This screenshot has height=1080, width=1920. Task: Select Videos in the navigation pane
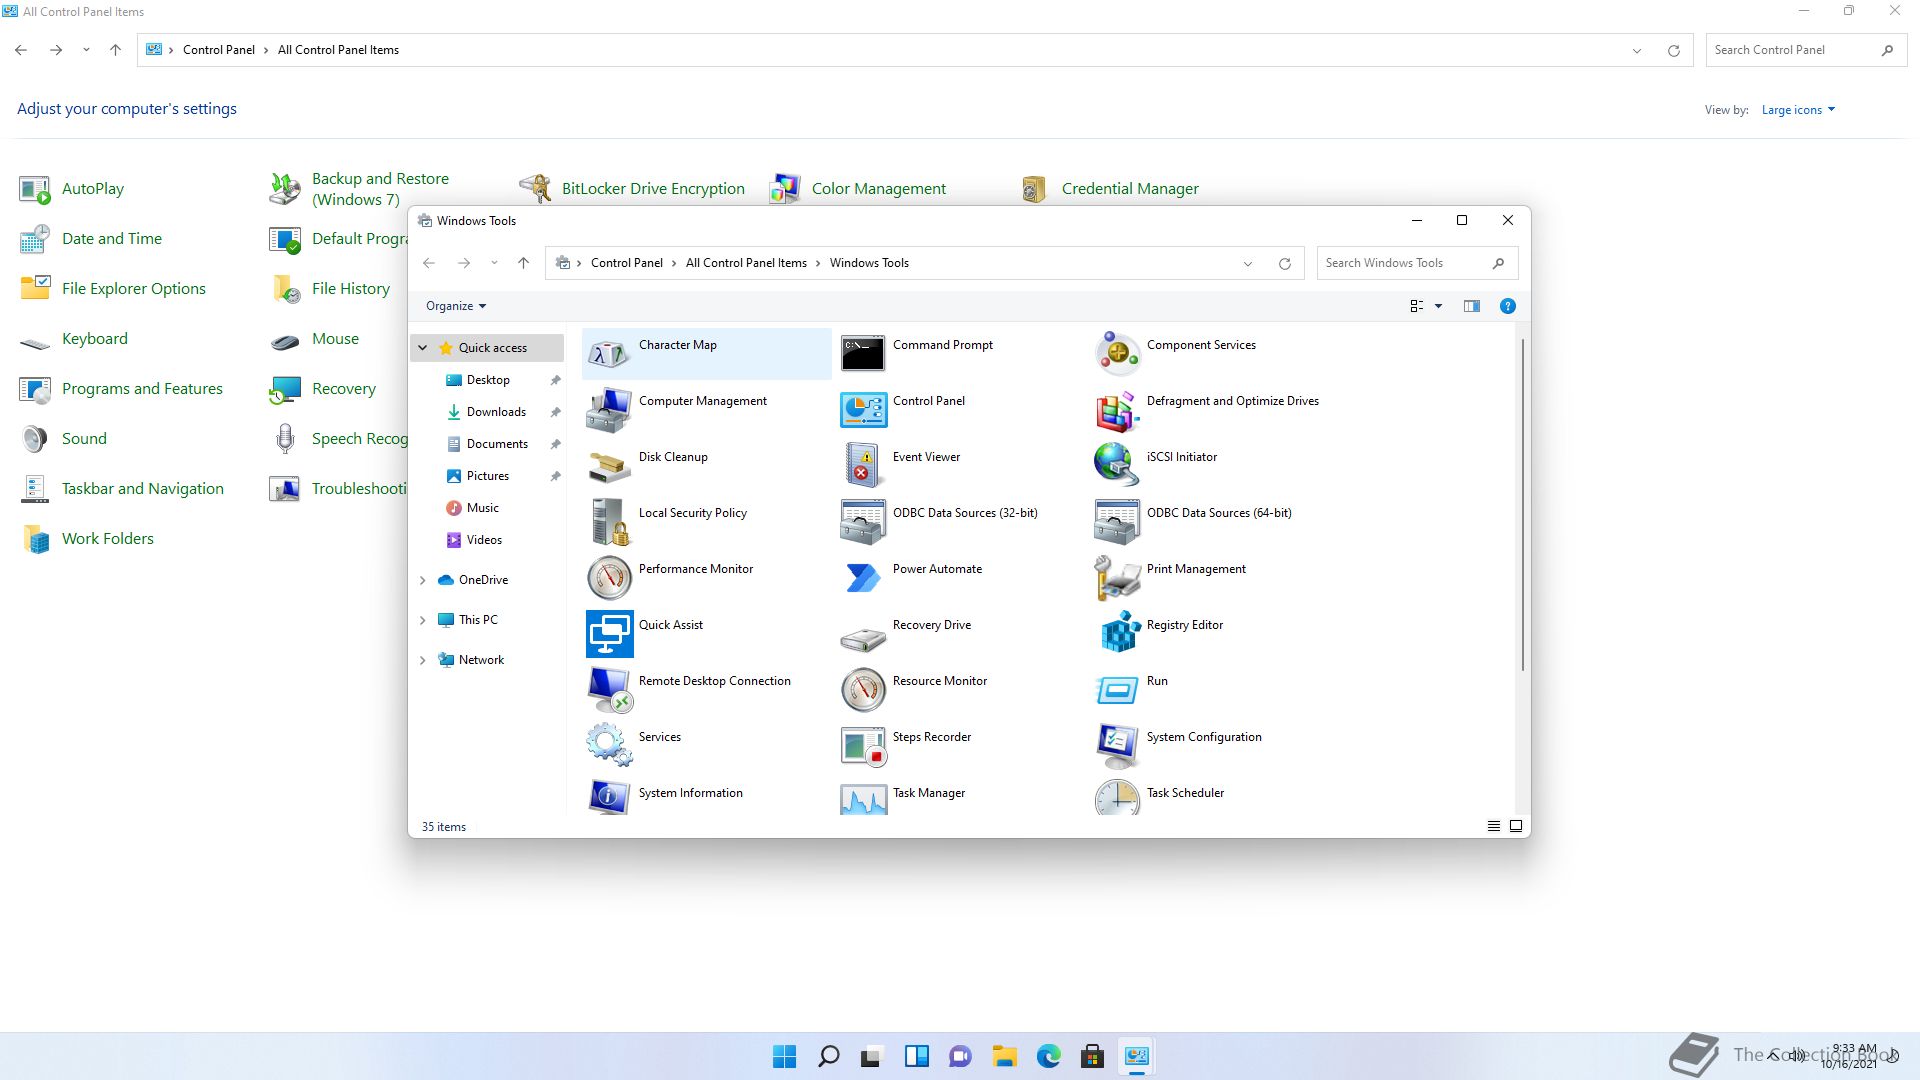484,540
